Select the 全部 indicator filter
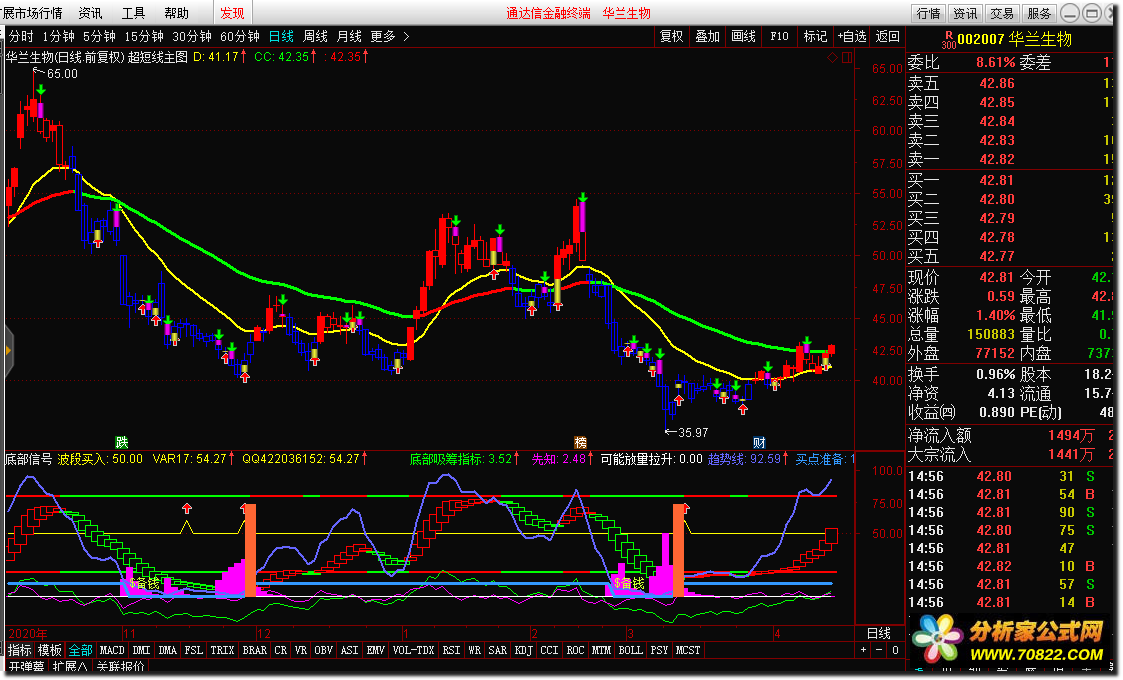This screenshot has width=1123, height=680. coord(80,650)
